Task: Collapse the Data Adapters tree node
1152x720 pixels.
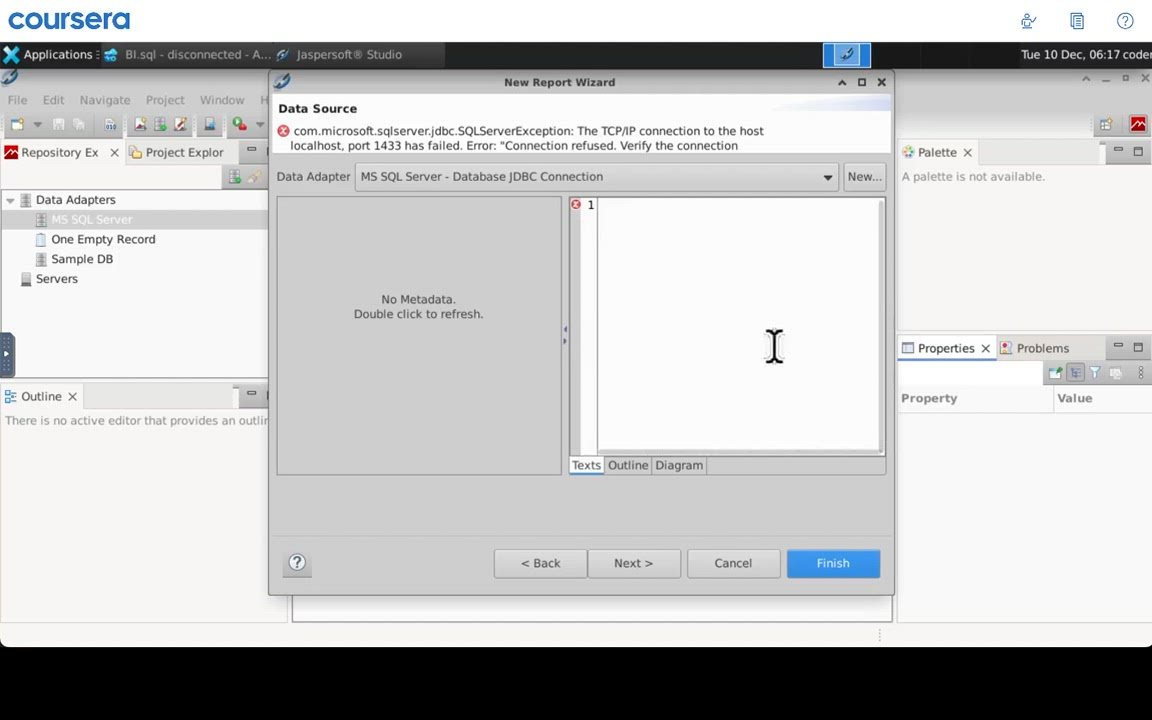Action: (x=10, y=200)
